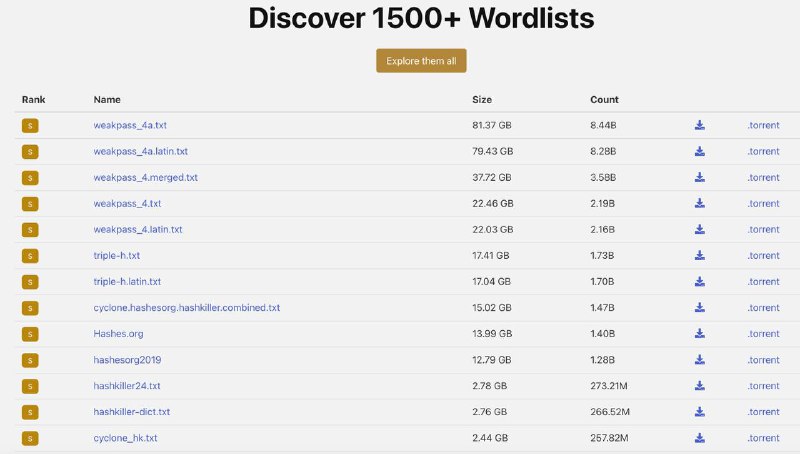Get .torrent for cyclone.hashesorg.hashkiller.combined.txt

[763, 307]
